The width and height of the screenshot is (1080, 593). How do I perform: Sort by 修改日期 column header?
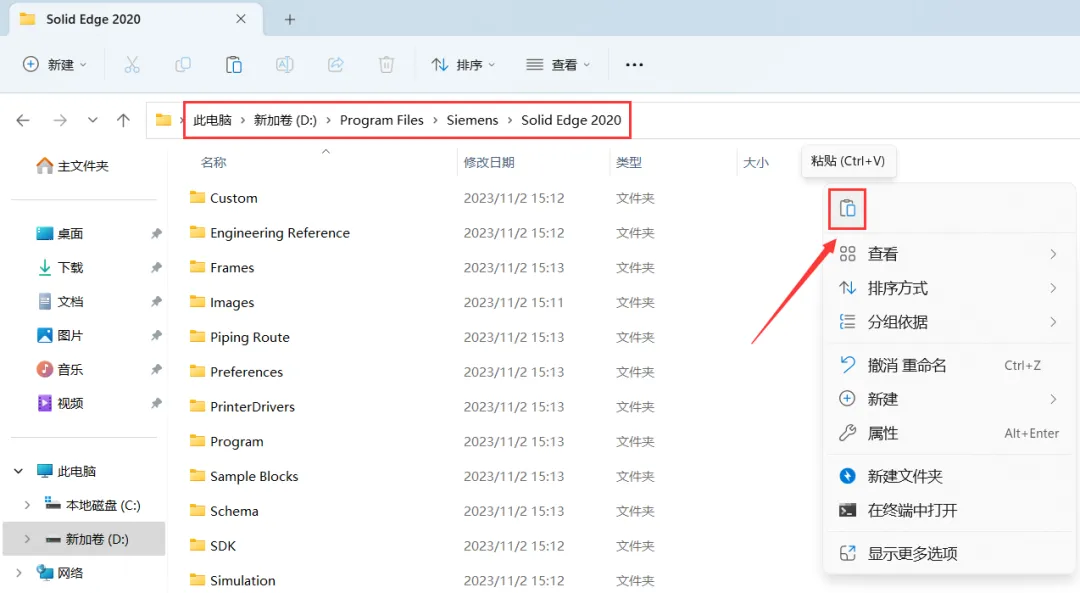point(489,163)
